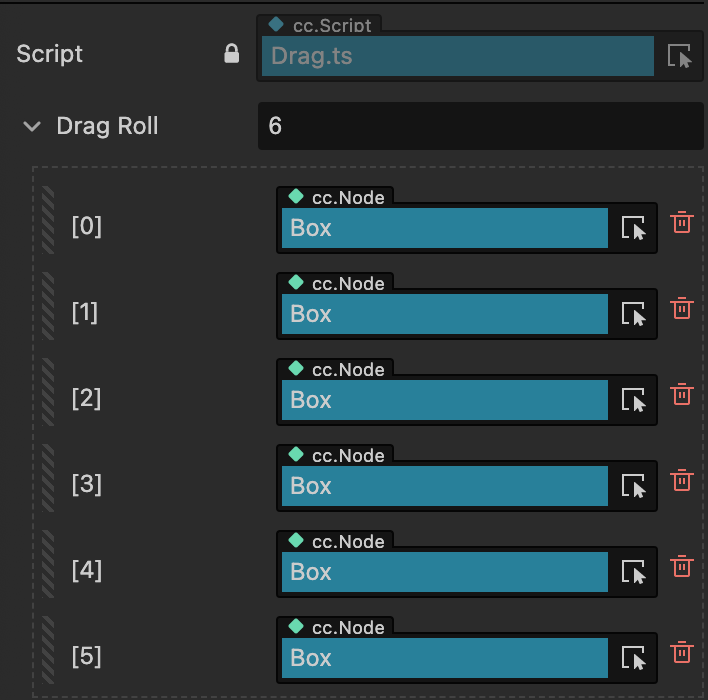The image size is (708, 700).
Task: Grab the drag handle of element [1]
Action: point(48,314)
